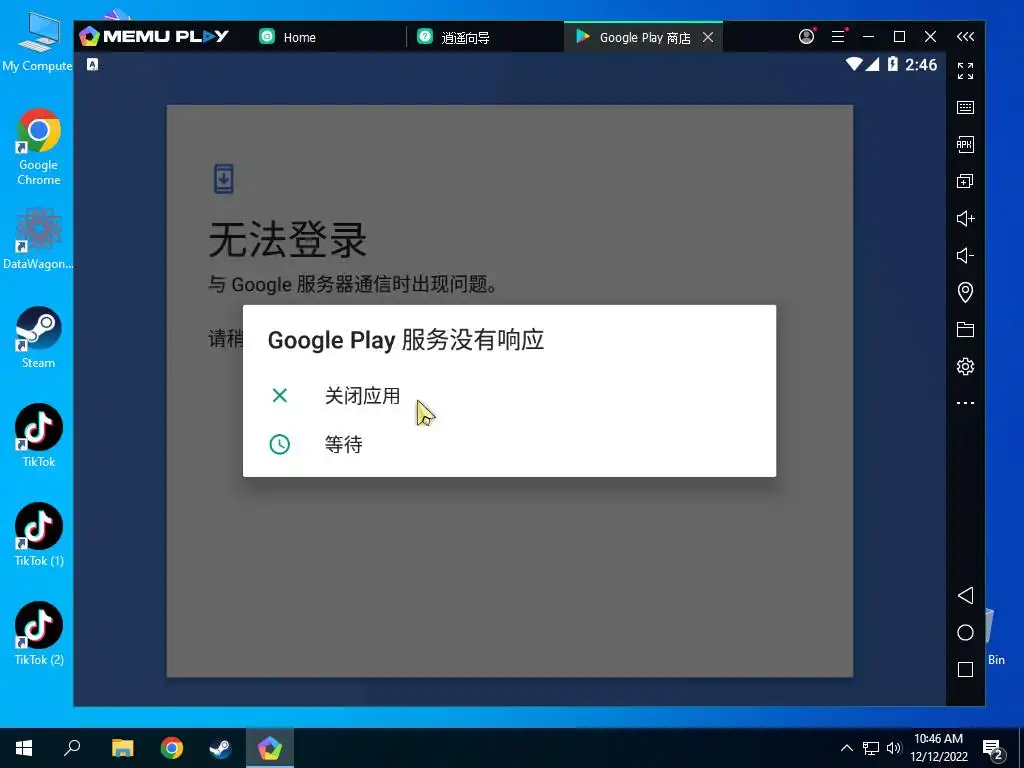Click the input method indicator in status bar

(93, 64)
